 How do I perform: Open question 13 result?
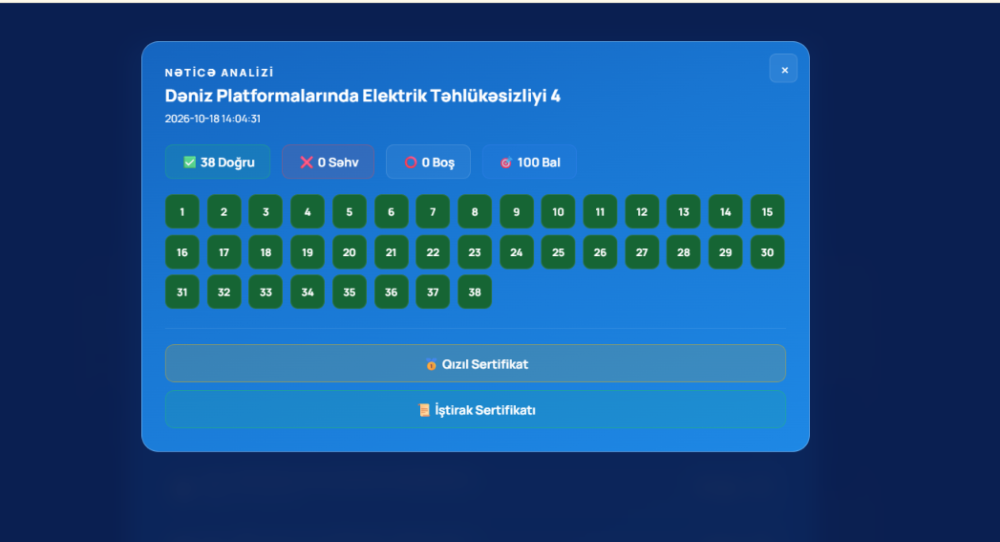684,212
